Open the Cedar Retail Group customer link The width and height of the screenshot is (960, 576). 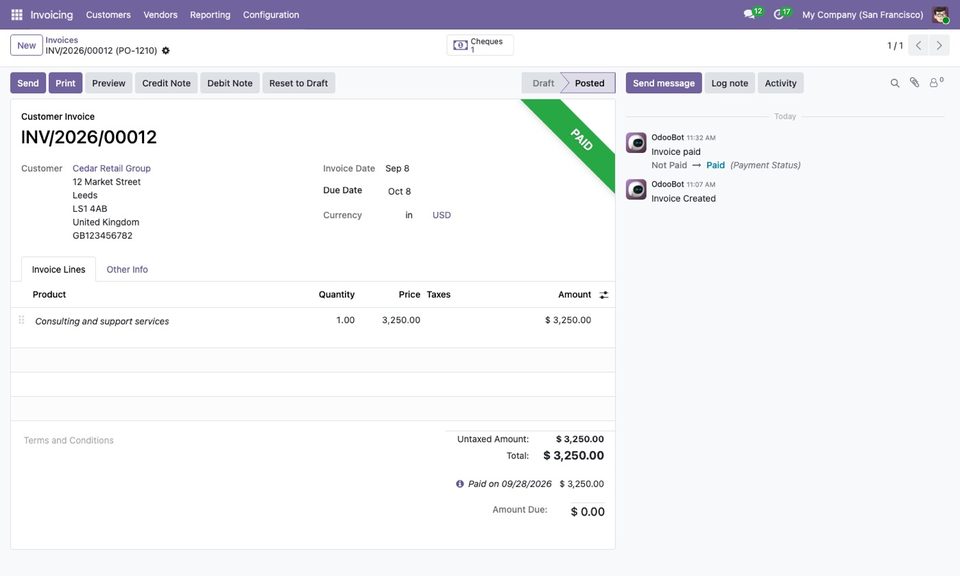111,168
